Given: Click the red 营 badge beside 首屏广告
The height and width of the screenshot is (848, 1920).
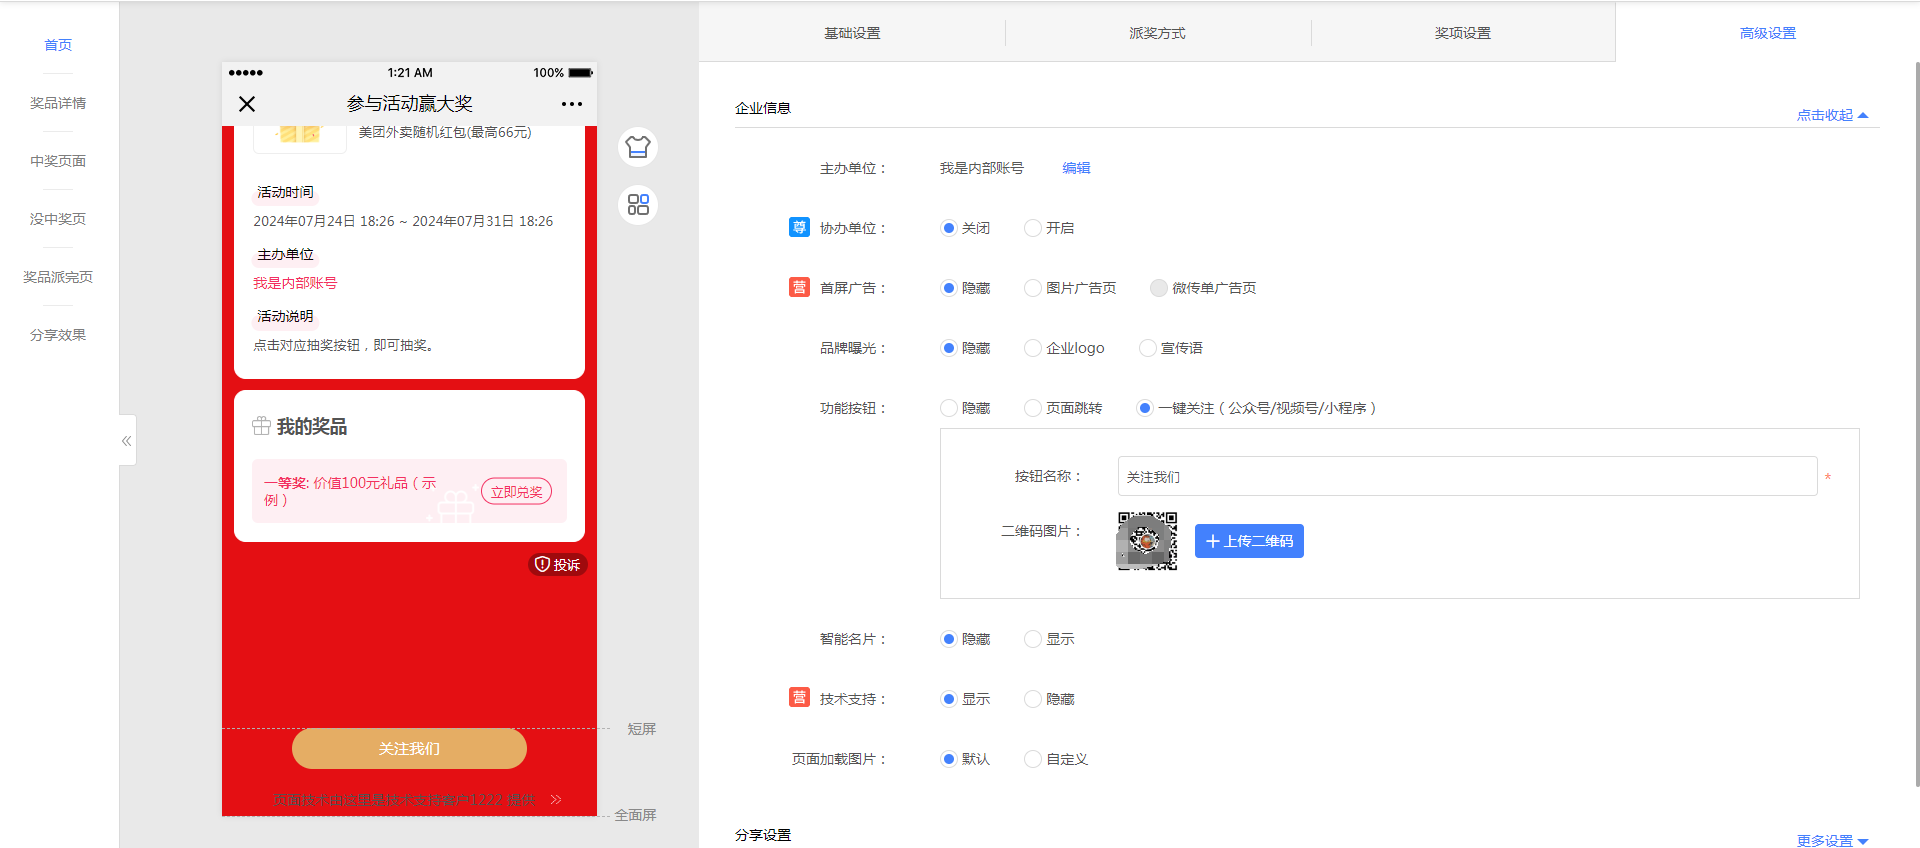Looking at the screenshot, I should coord(799,287).
